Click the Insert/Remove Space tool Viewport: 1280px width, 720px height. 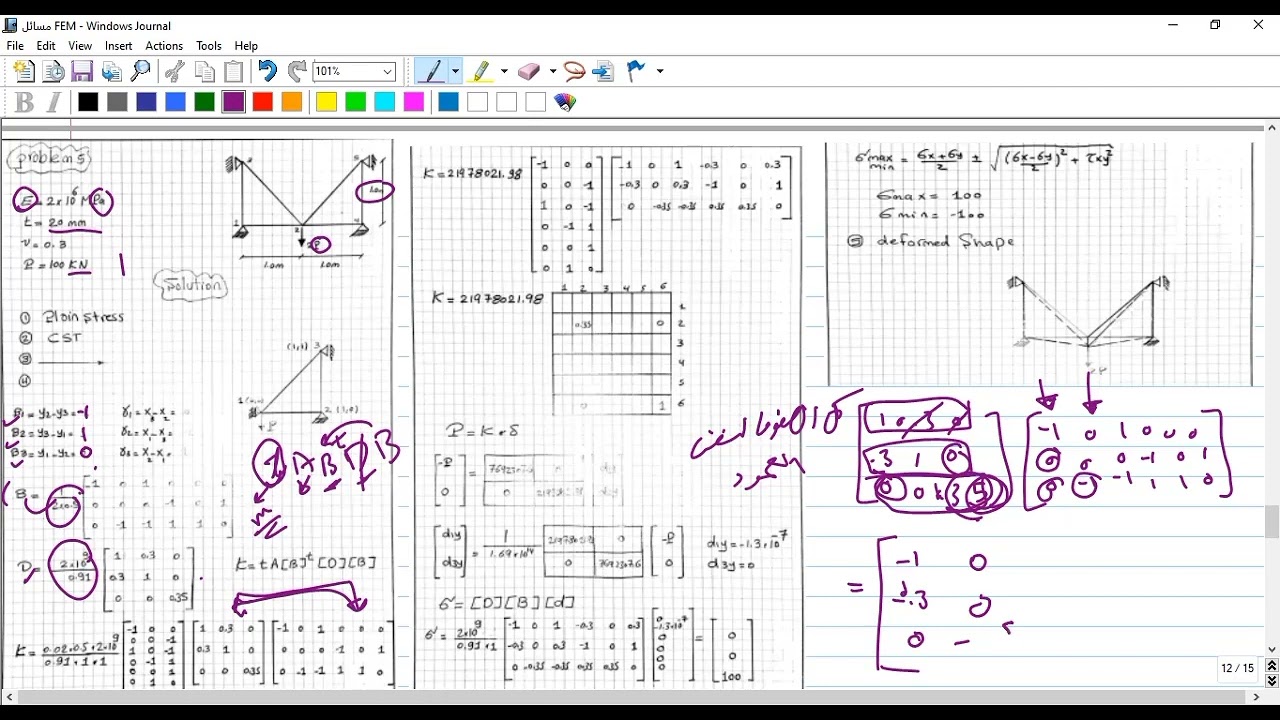(603, 71)
